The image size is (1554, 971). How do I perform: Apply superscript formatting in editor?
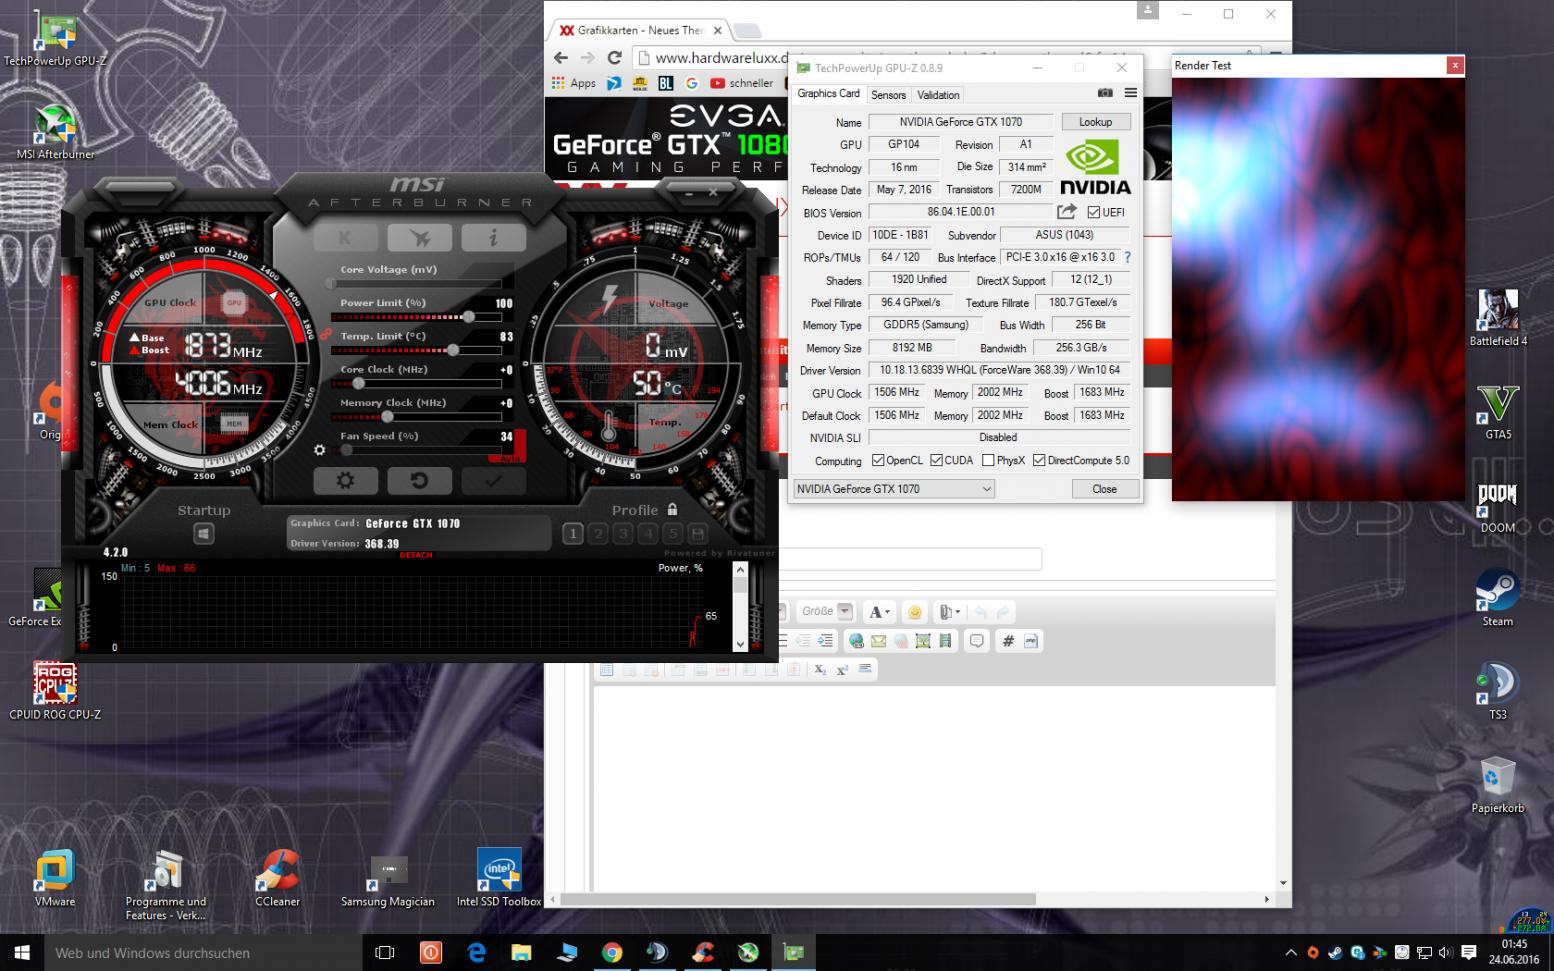click(842, 669)
